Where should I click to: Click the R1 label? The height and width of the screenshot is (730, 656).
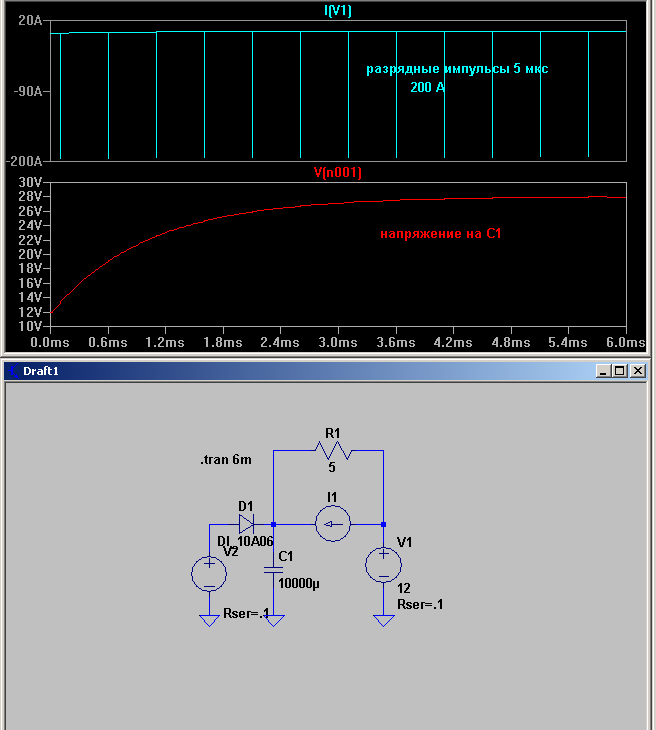pyautogui.click(x=332, y=433)
